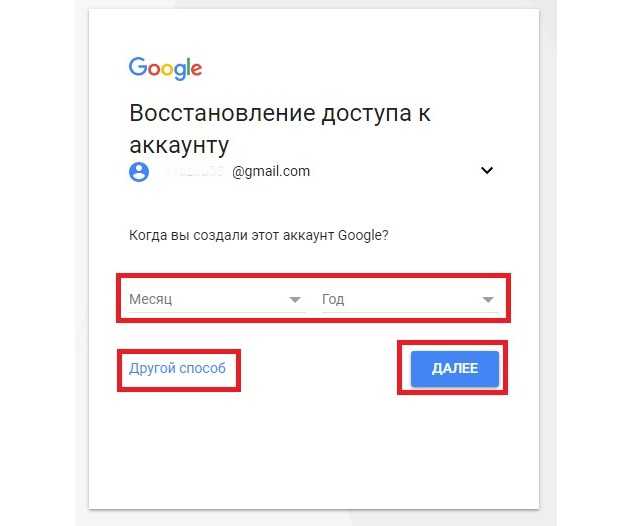Open the Год dropdown arrow
The height and width of the screenshot is (526, 640).
pyautogui.click(x=488, y=300)
